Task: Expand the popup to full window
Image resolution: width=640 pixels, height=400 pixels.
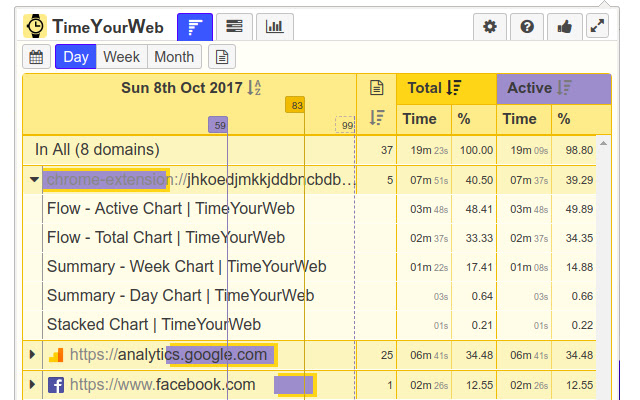Action: [x=597, y=27]
